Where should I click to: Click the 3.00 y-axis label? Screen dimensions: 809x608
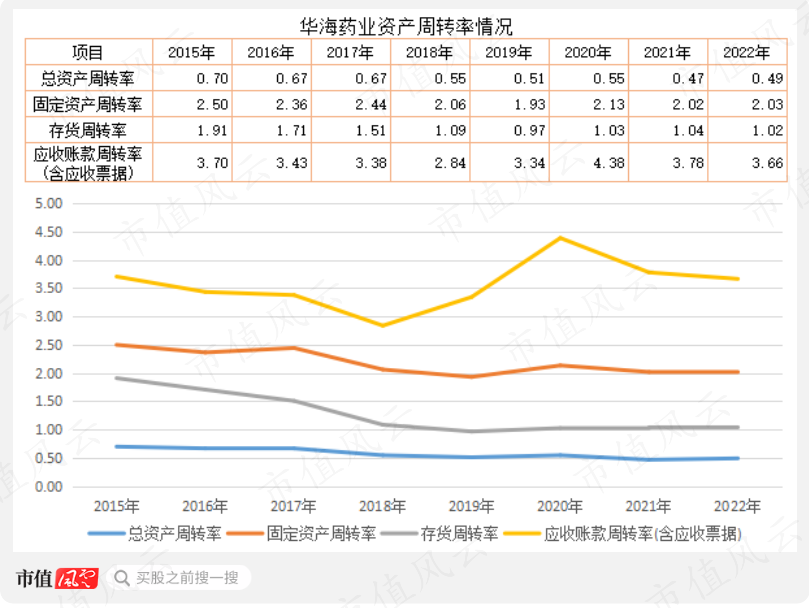point(48,316)
